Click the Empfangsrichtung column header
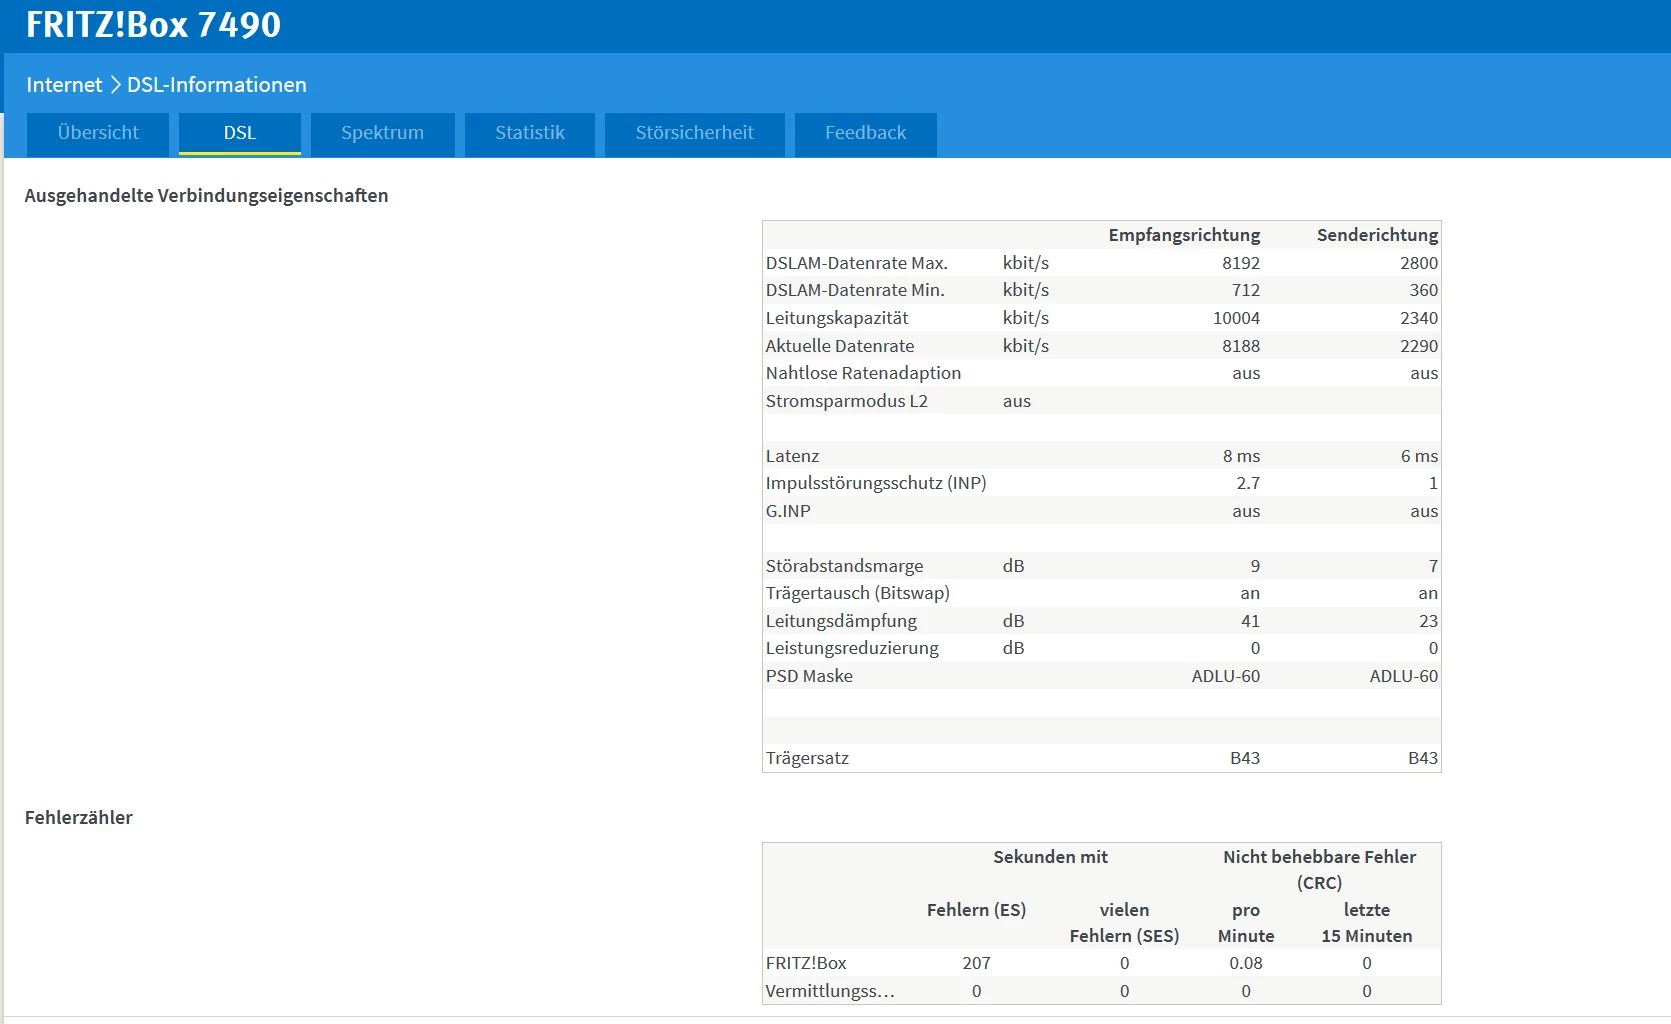 pyautogui.click(x=1183, y=235)
